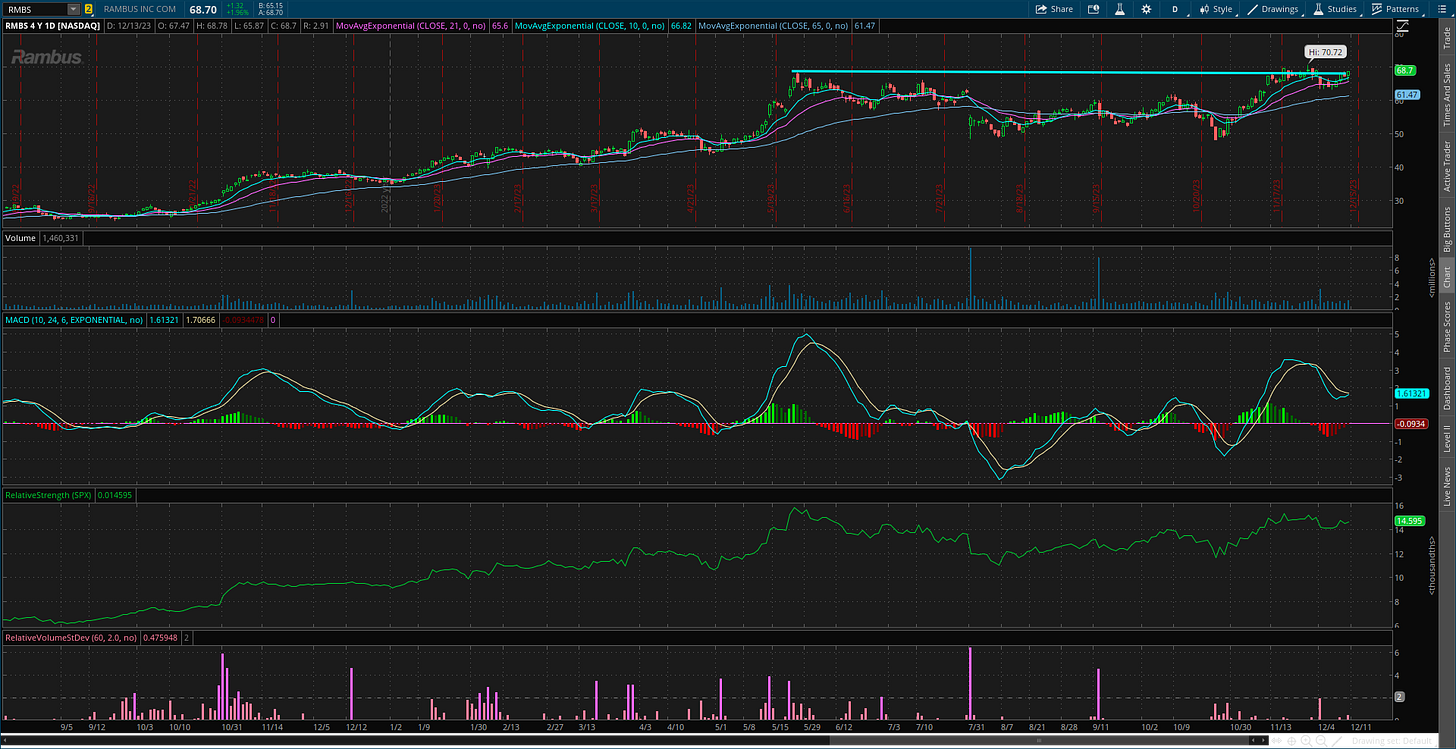Click the pan arrows icon in bottom bar

[x=1276, y=741]
